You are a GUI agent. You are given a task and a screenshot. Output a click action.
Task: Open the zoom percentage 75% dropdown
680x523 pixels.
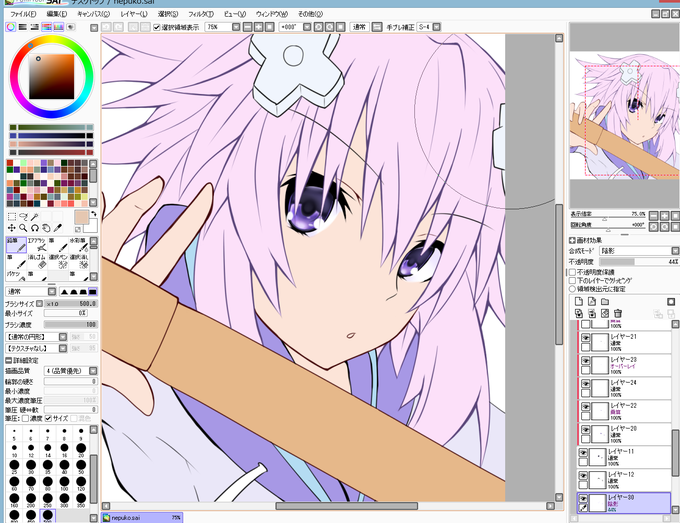pos(235,27)
